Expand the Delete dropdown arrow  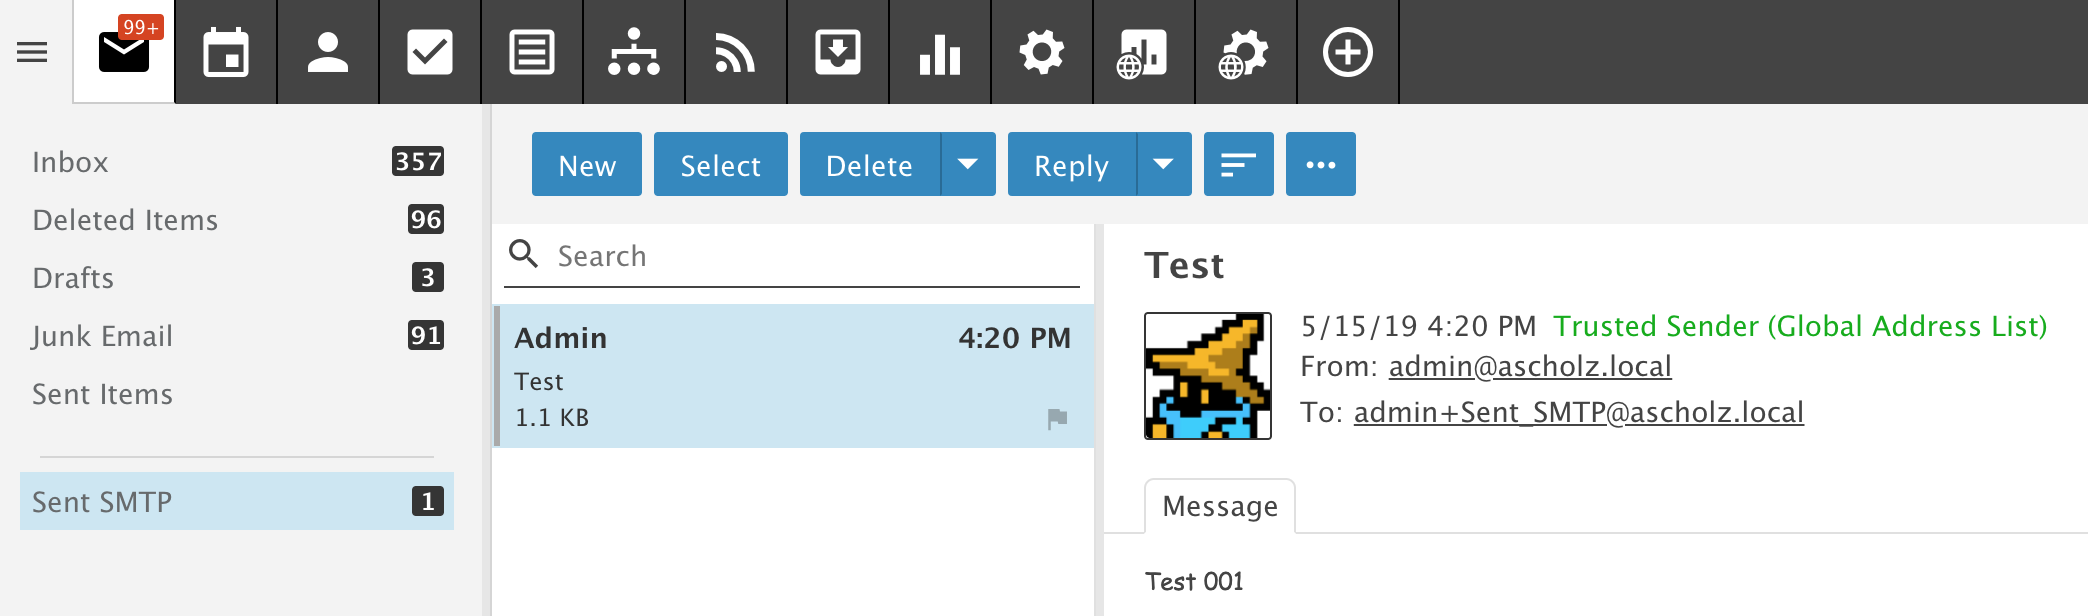tap(968, 164)
